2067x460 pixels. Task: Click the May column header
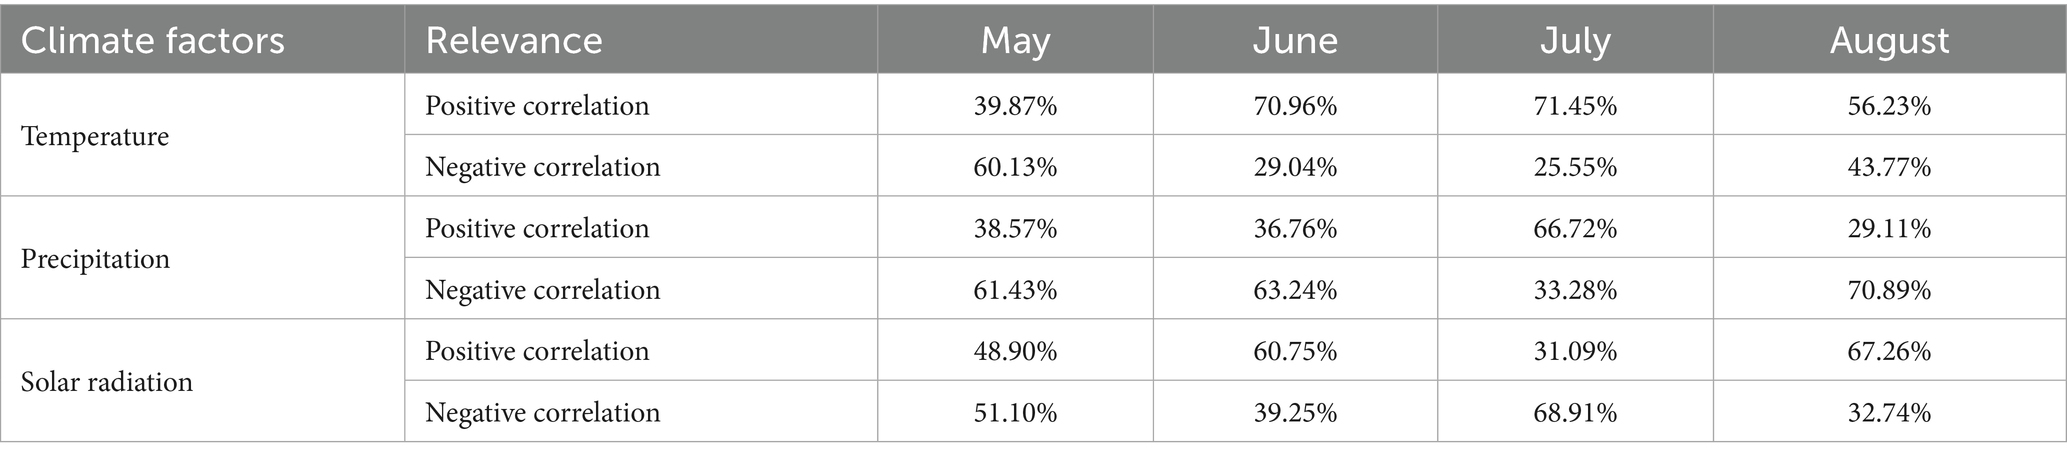click(1015, 41)
